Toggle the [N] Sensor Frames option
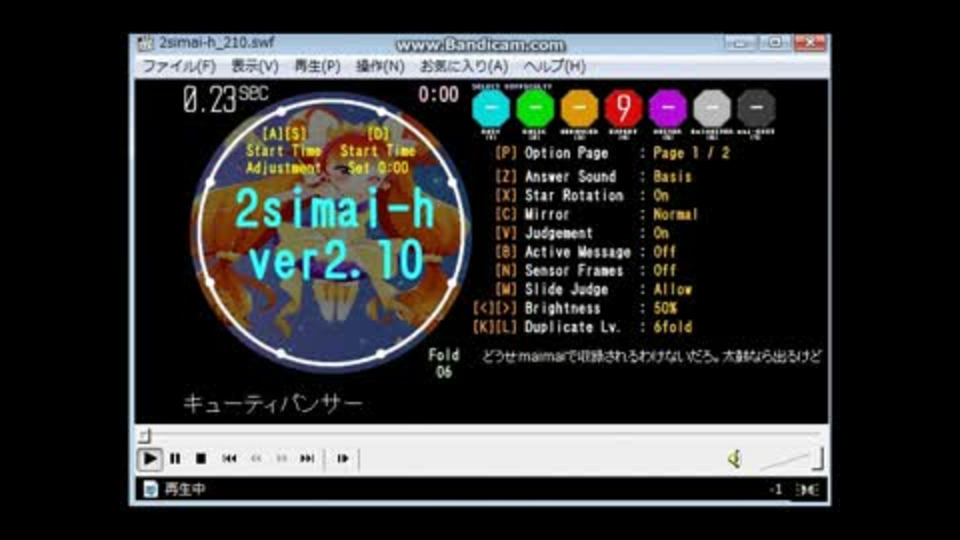 coord(585,271)
